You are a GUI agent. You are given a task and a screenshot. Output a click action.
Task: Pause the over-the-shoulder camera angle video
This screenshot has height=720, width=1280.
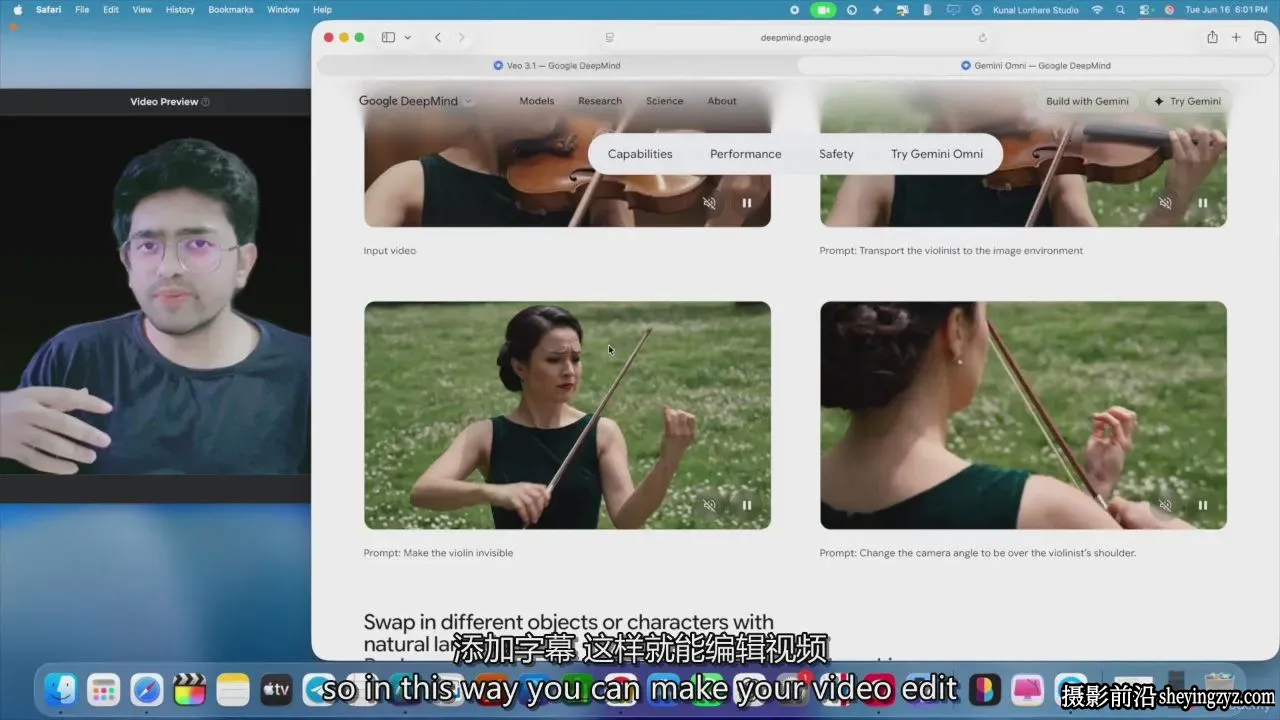pyautogui.click(x=1202, y=505)
